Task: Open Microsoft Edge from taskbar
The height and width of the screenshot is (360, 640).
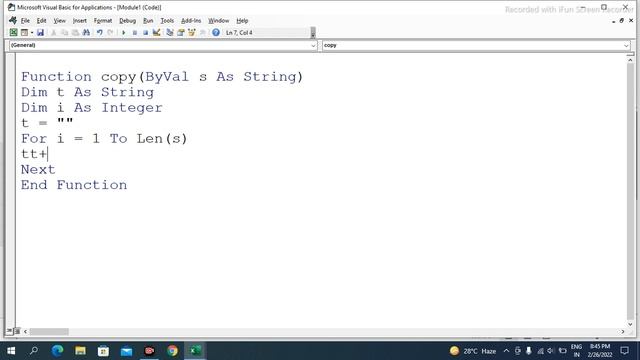Action: click(58, 351)
